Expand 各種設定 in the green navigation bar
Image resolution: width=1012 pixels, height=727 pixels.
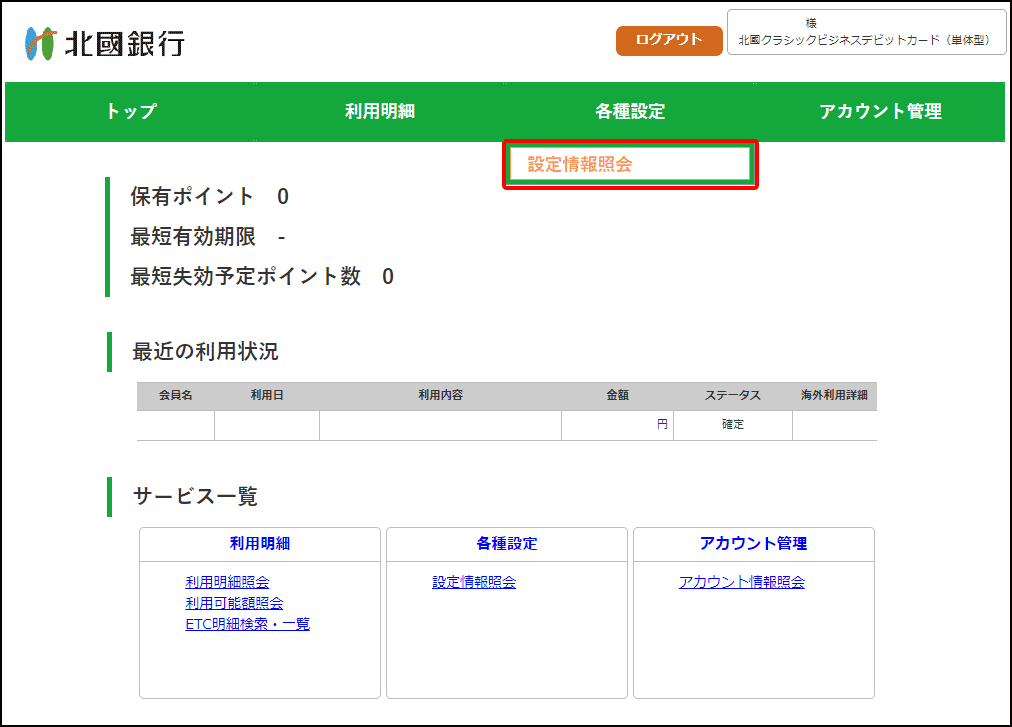[630, 112]
